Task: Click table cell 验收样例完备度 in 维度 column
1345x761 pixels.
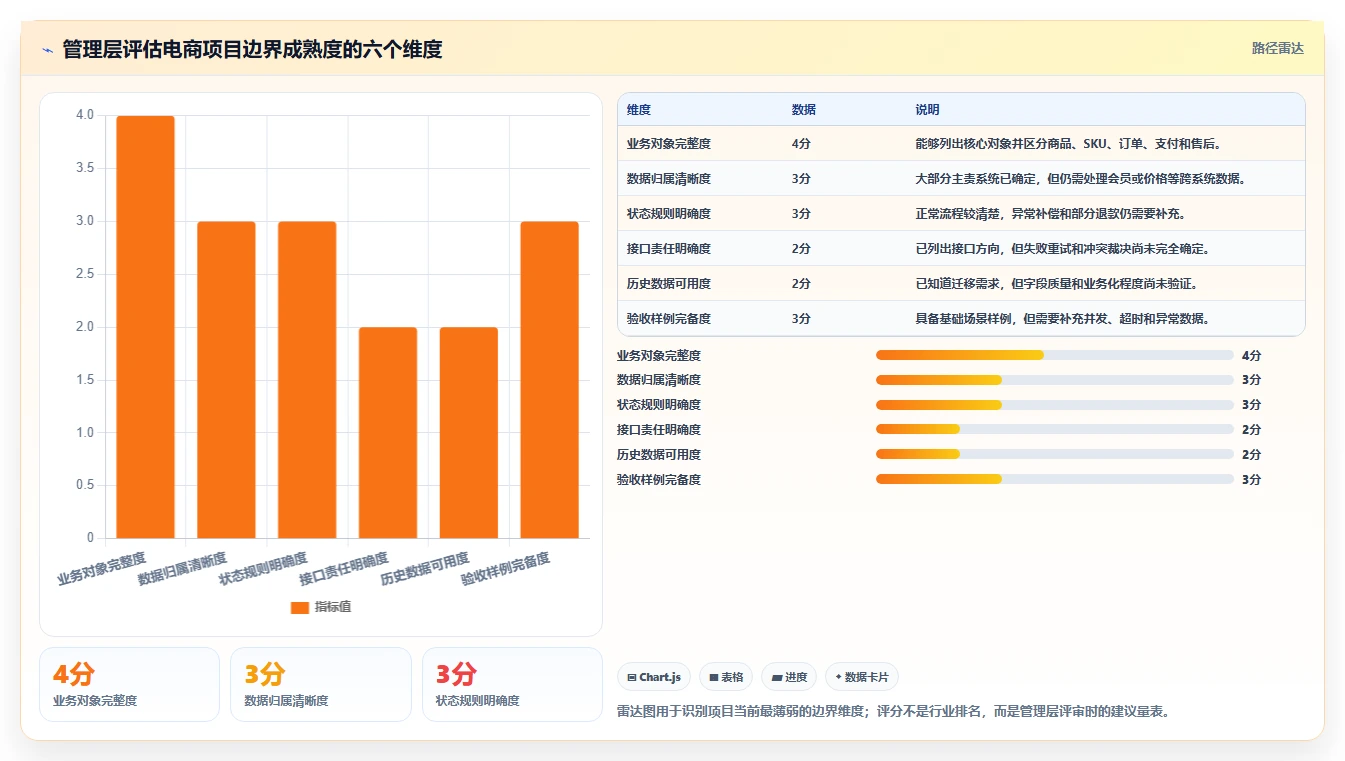Action: click(669, 319)
